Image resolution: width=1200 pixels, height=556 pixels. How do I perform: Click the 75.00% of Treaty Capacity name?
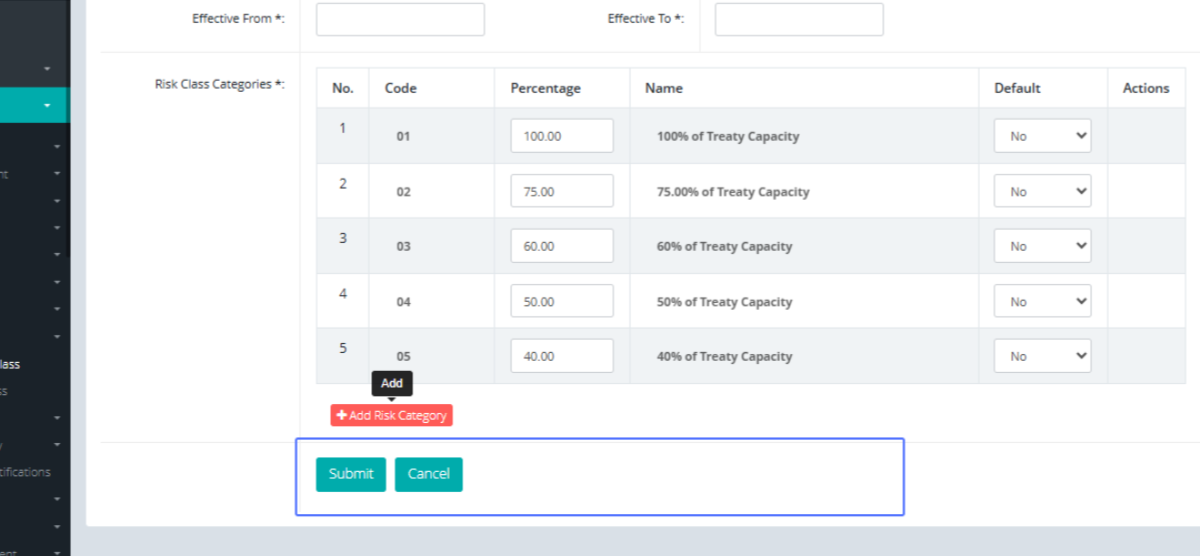click(x=732, y=191)
